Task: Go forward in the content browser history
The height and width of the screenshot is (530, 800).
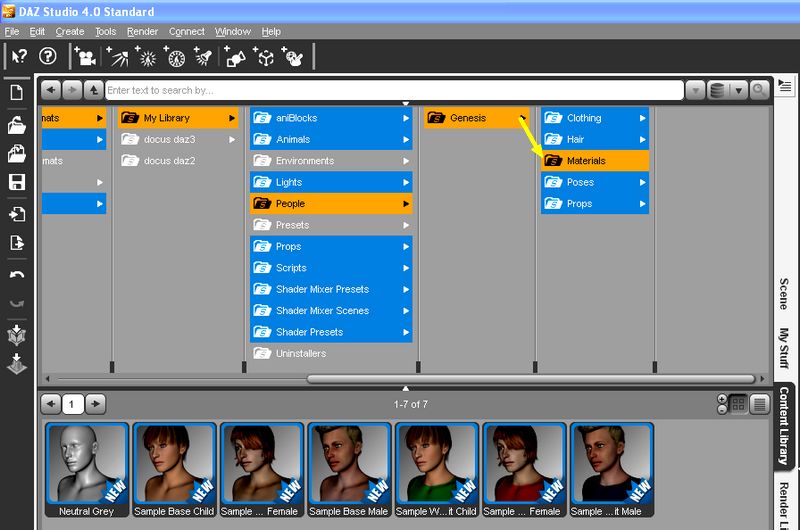Action: tap(72, 90)
